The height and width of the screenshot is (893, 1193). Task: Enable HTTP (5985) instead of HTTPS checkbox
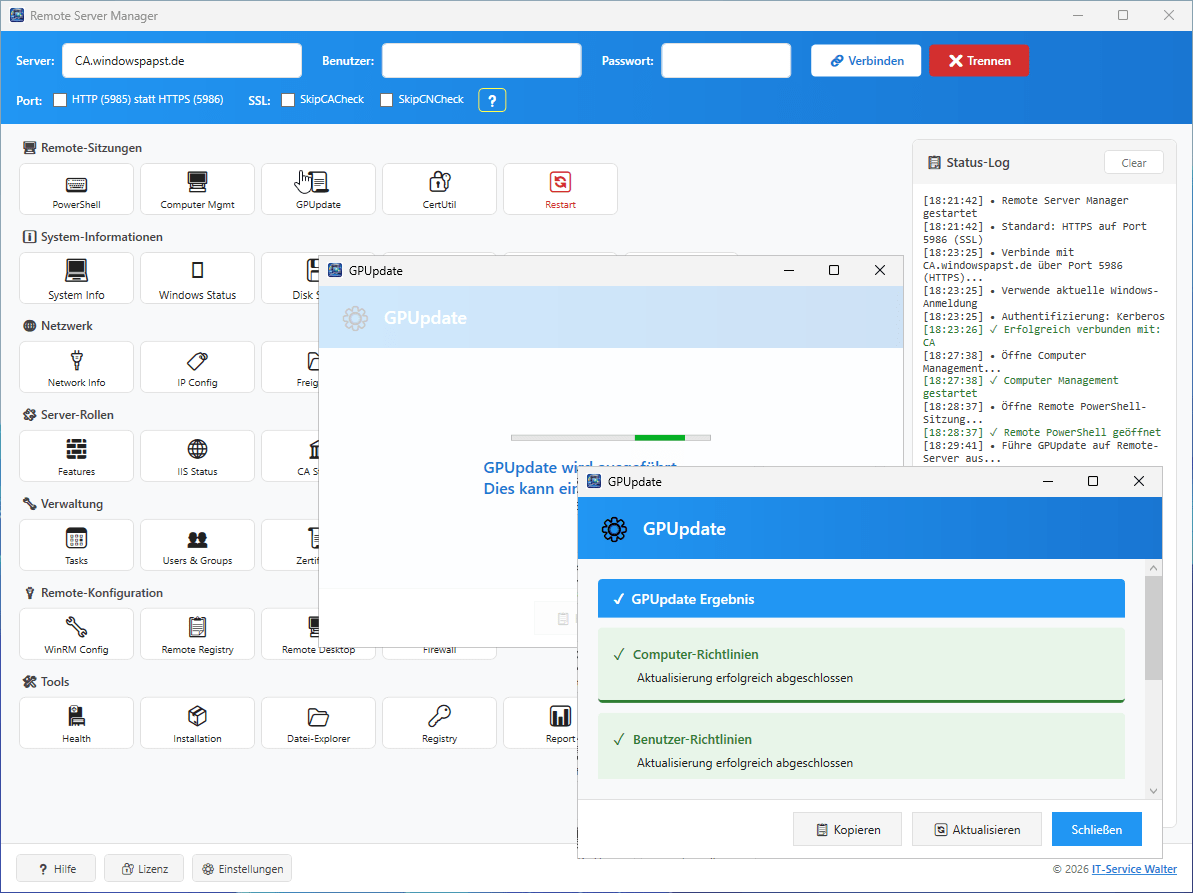pos(60,100)
